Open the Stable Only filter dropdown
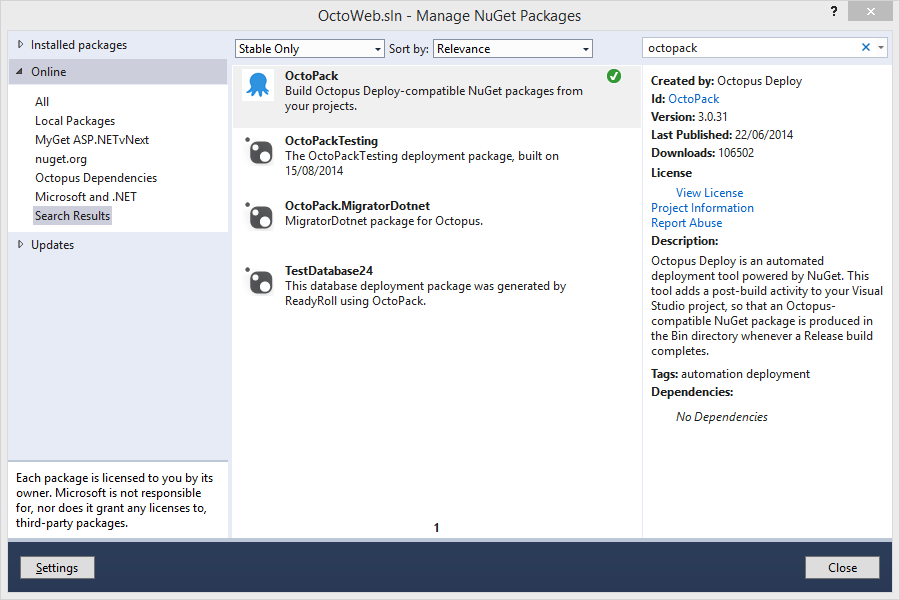Viewport: 900px width, 600px height. (x=309, y=49)
